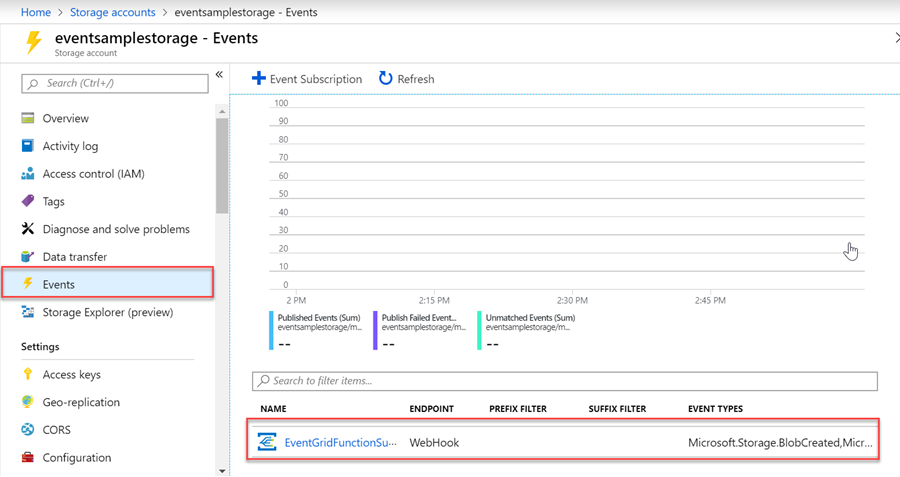Click the Data transfer bucket icon
Viewport: 900px width, 477px height.
(28, 256)
